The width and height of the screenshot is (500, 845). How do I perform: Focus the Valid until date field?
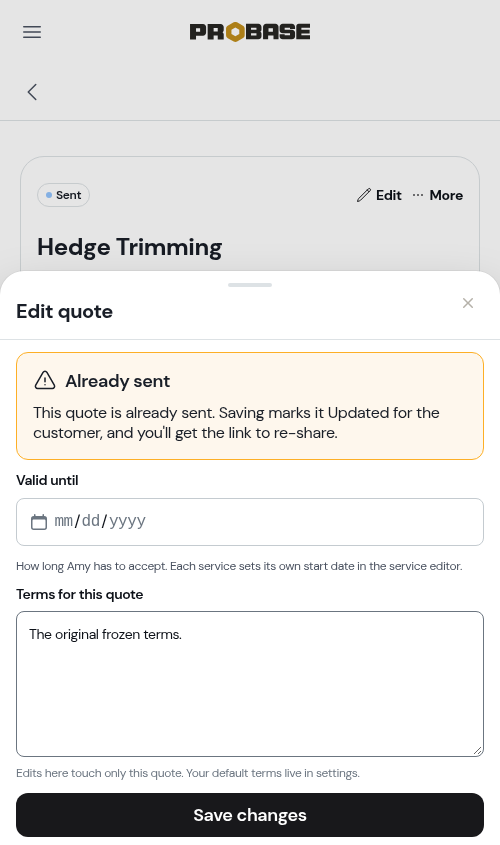tap(250, 522)
